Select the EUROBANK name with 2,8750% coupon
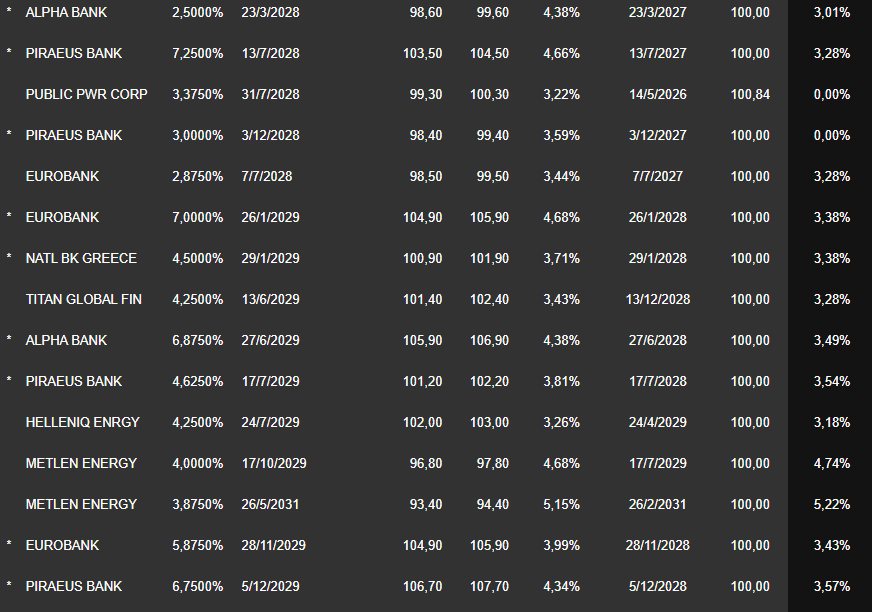 coord(62,176)
